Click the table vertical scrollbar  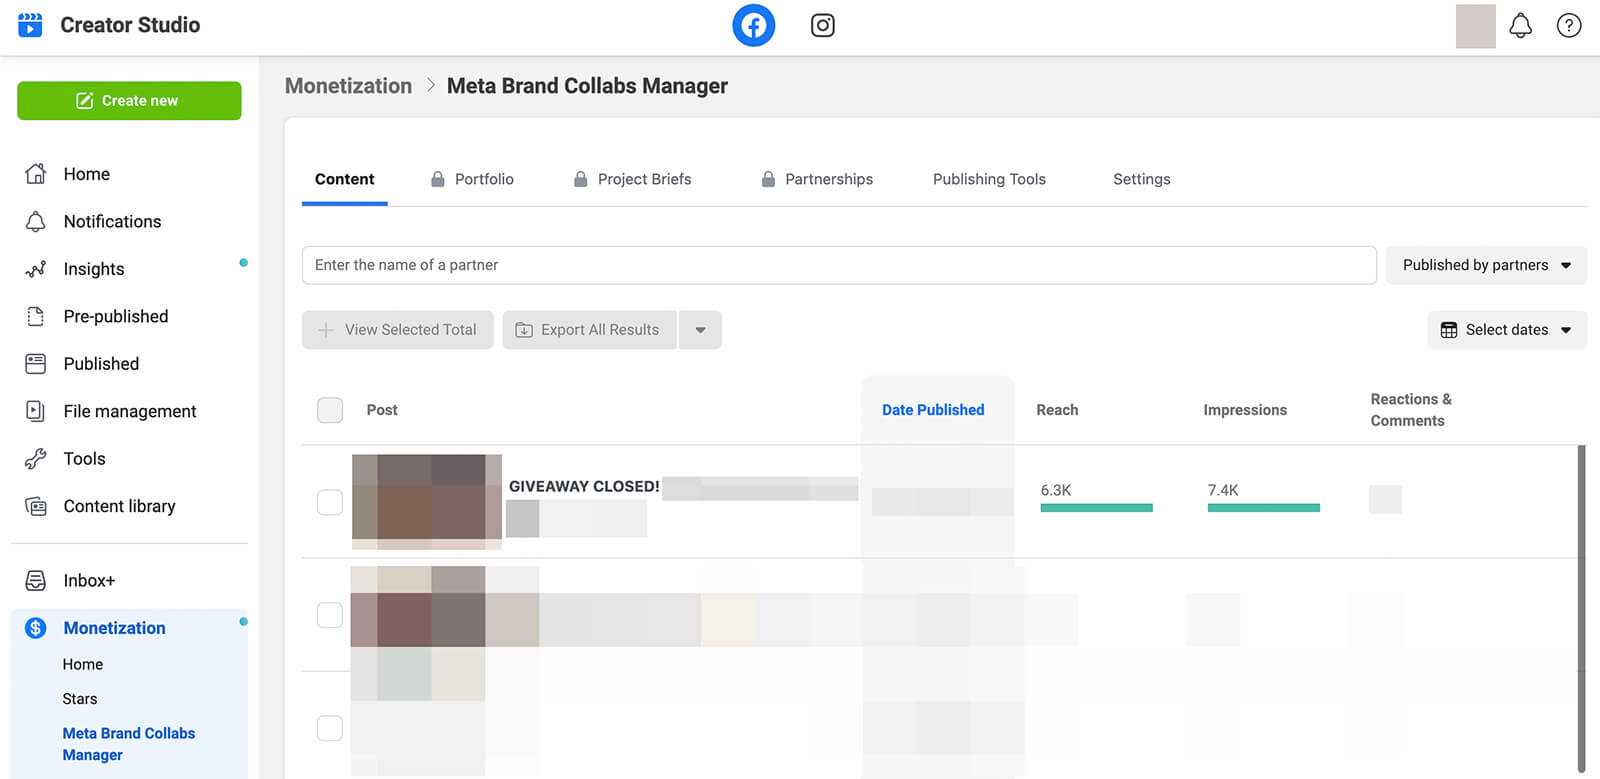[1581, 608]
